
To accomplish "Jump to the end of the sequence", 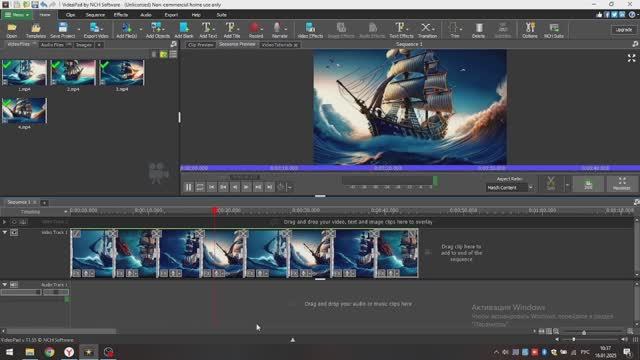I will pyautogui.click(x=269, y=187).
